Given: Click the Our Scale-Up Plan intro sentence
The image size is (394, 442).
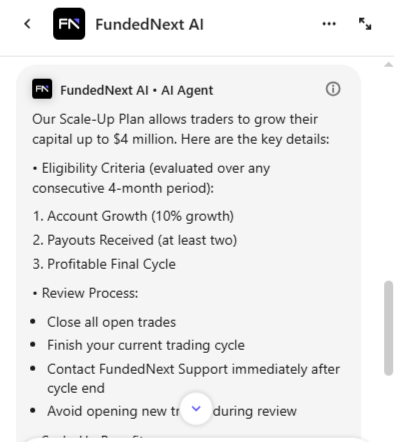Looking at the screenshot, I should click(181, 129).
